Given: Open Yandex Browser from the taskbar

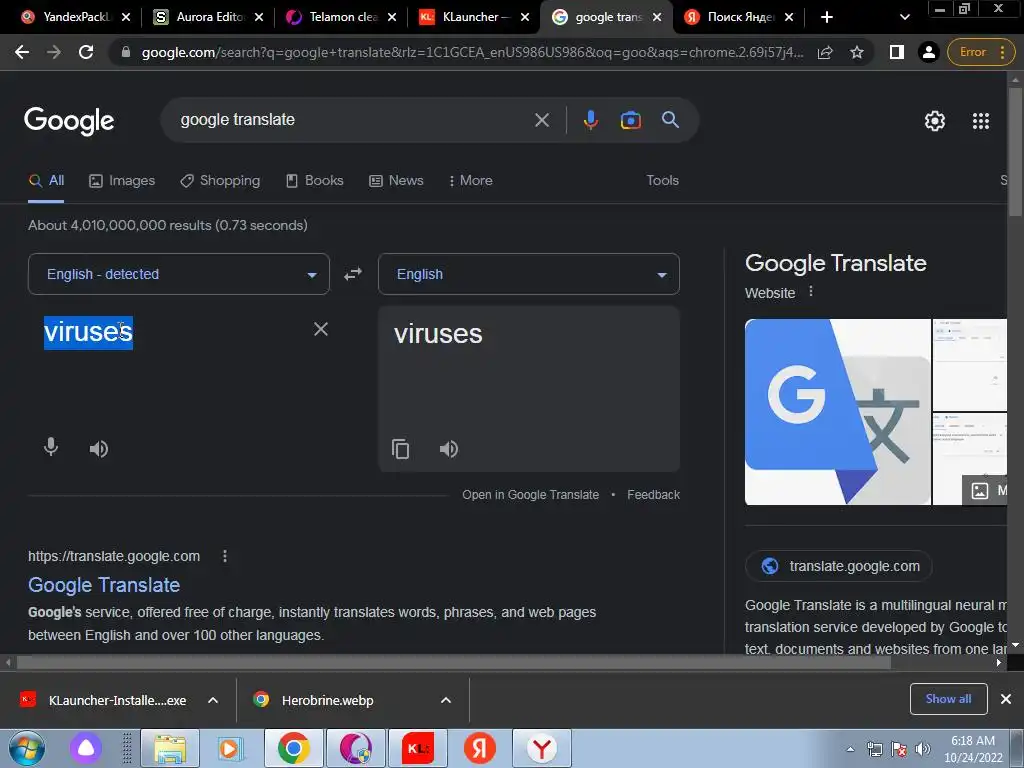Looking at the screenshot, I should pos(541,748).
